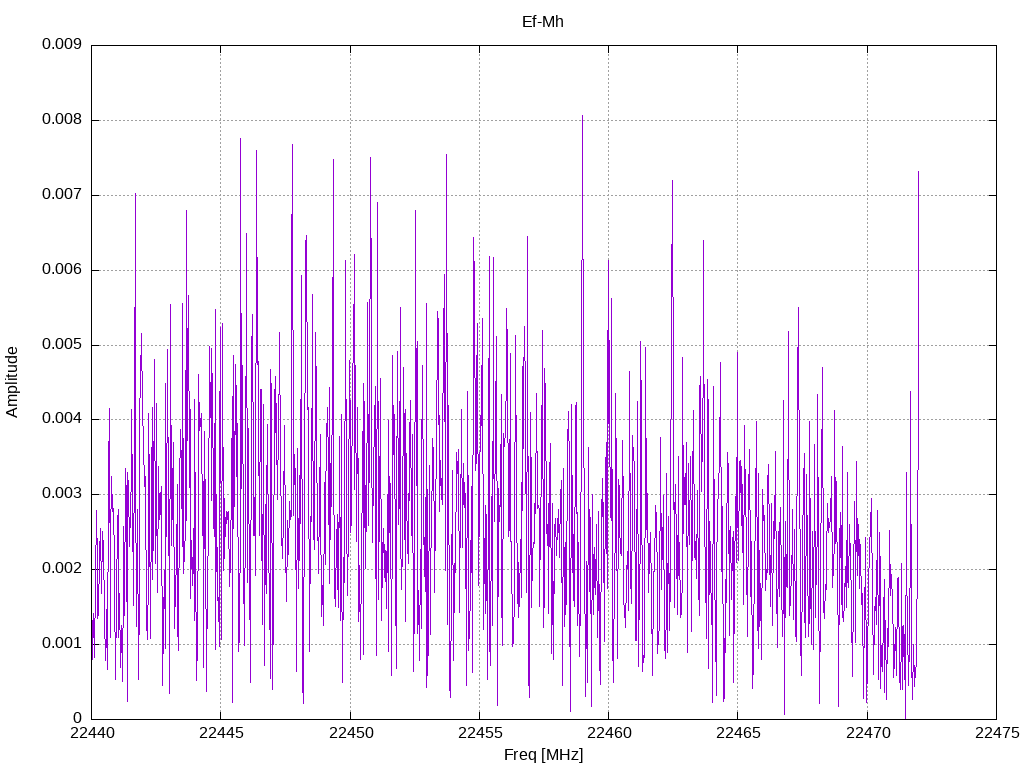Click the plot title 'Ef-Mh'

(x=543, y=22)
